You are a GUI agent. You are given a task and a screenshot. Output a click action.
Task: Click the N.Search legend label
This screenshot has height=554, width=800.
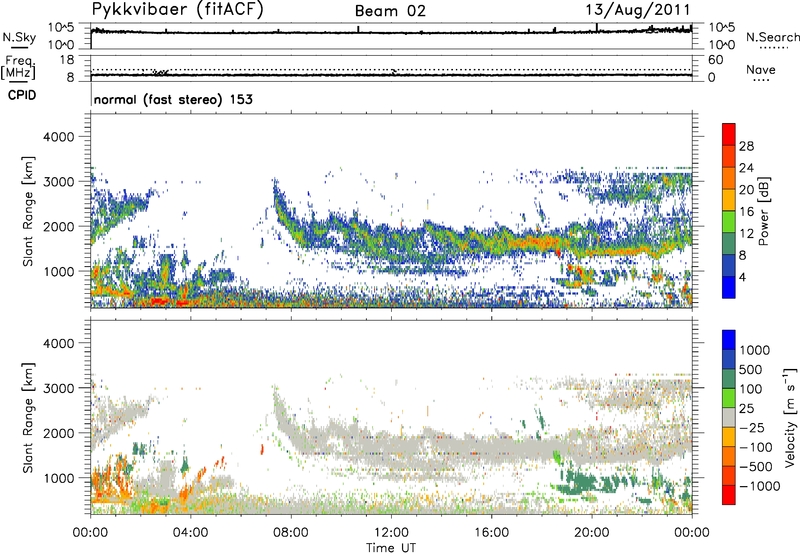[772, 37]
